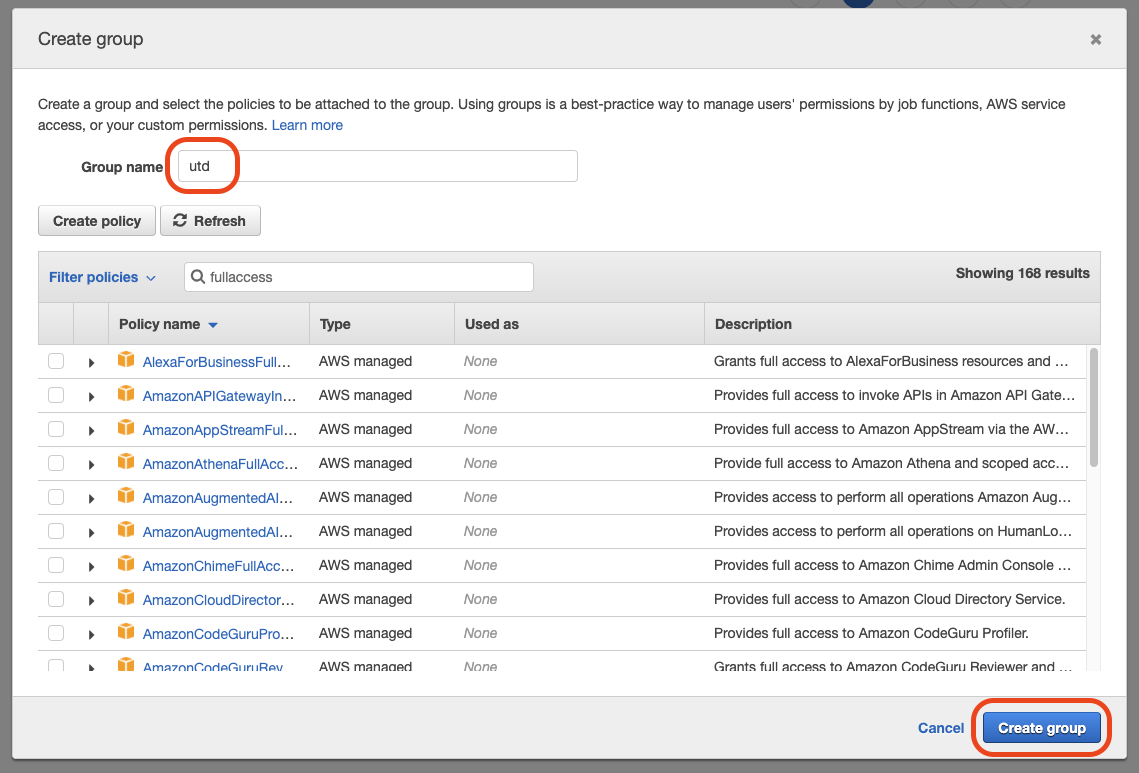Click the policy box icon beside AlexaForBusinessFull
The image size is (1139, 773).
[x=126, y=360]
